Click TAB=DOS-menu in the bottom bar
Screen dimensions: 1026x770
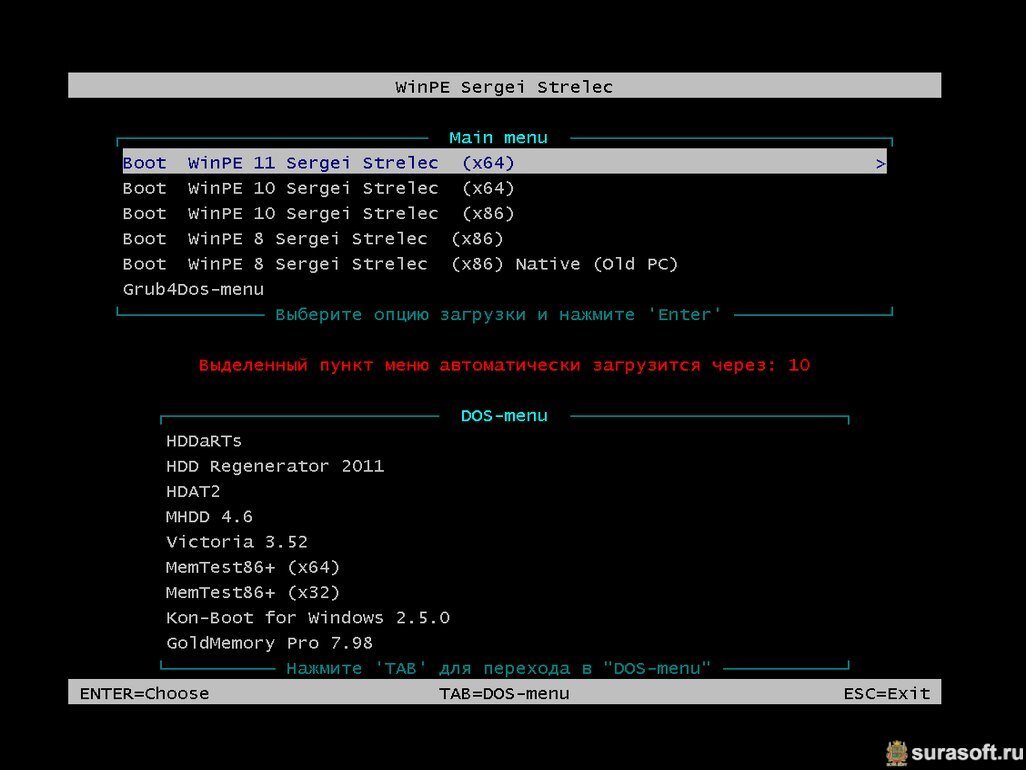[x=504, y=693]
